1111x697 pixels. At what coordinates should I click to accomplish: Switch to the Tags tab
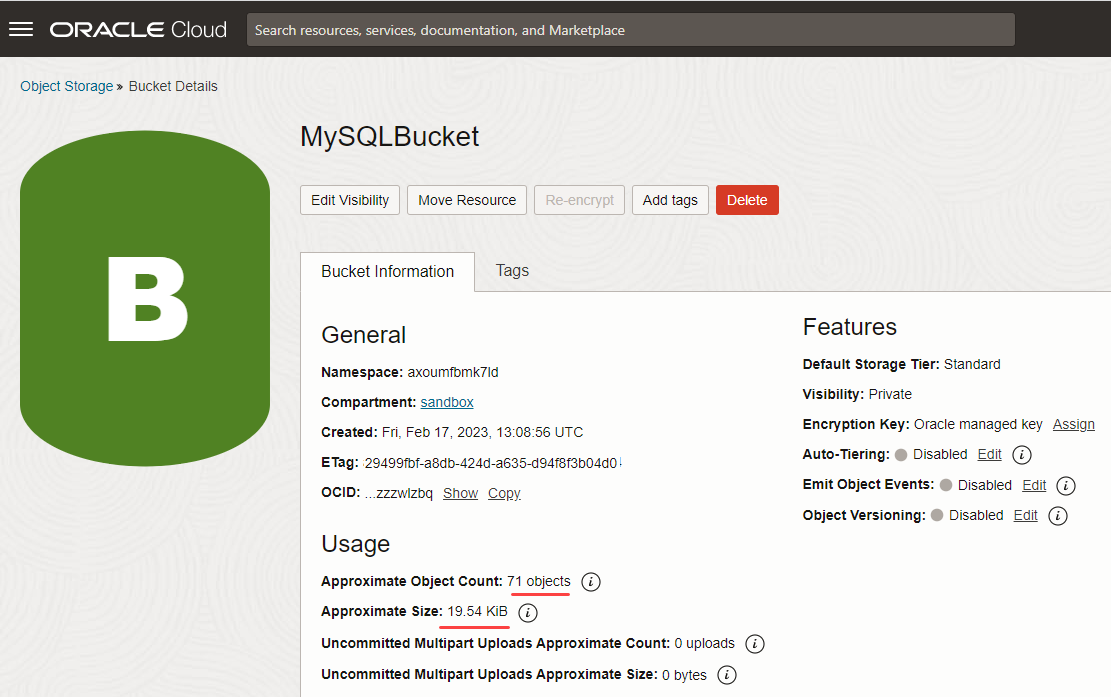(512, 271)
